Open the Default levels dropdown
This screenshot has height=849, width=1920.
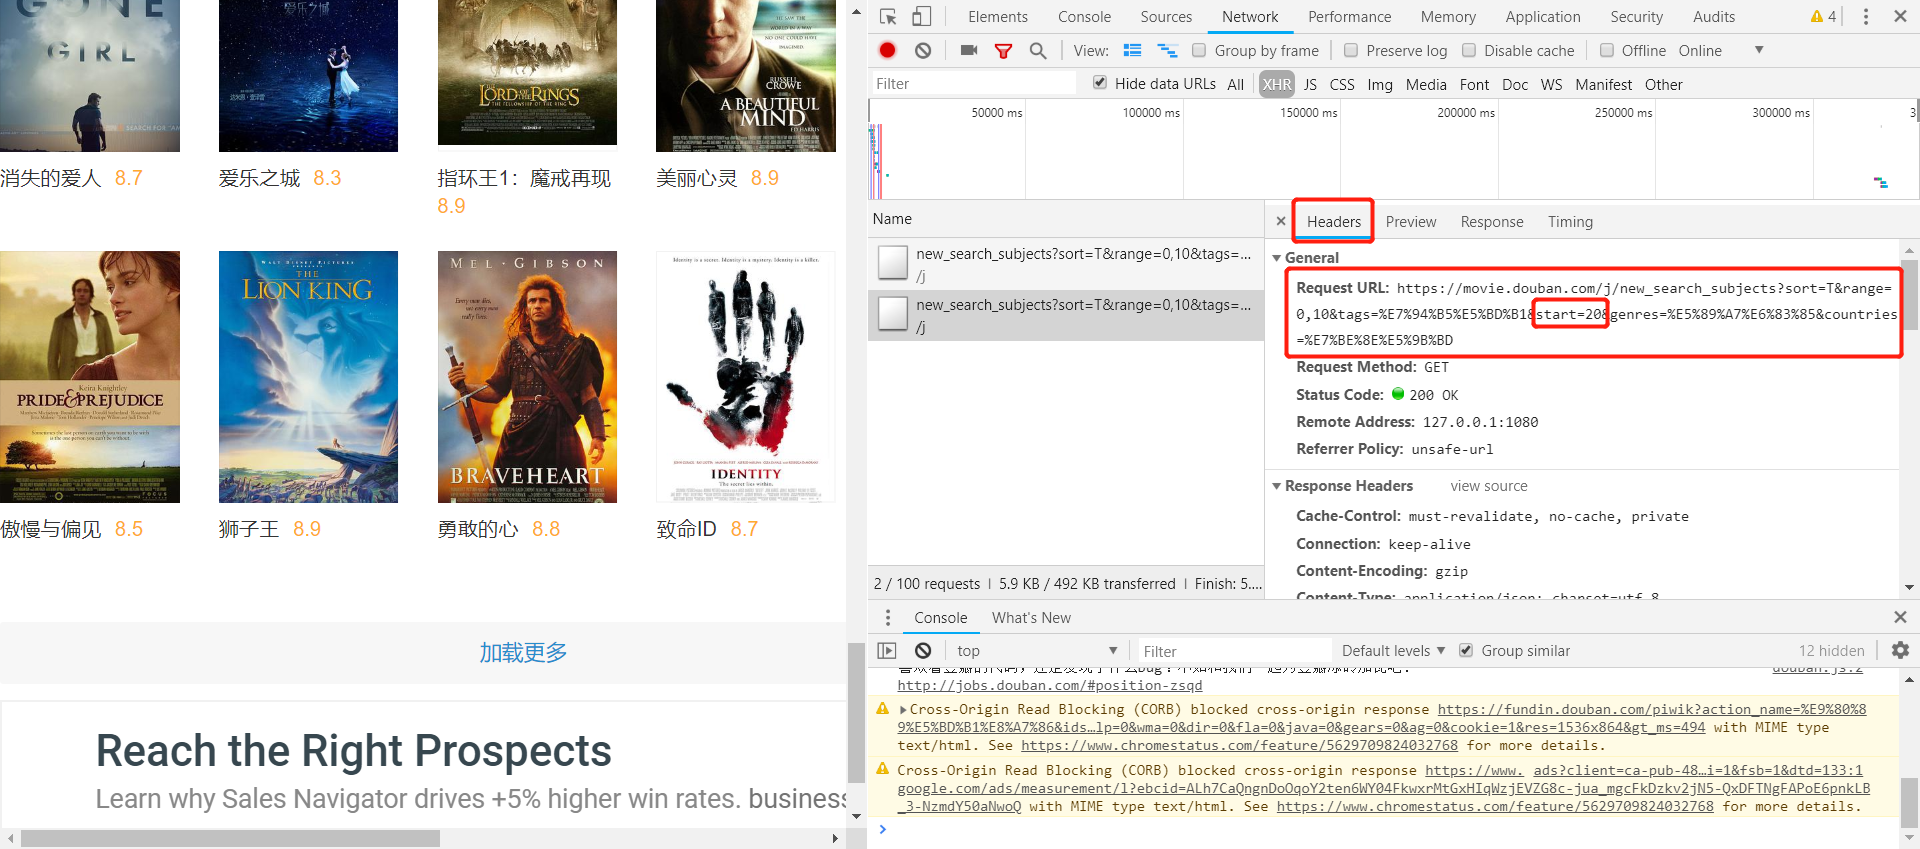pos(1393,650)
